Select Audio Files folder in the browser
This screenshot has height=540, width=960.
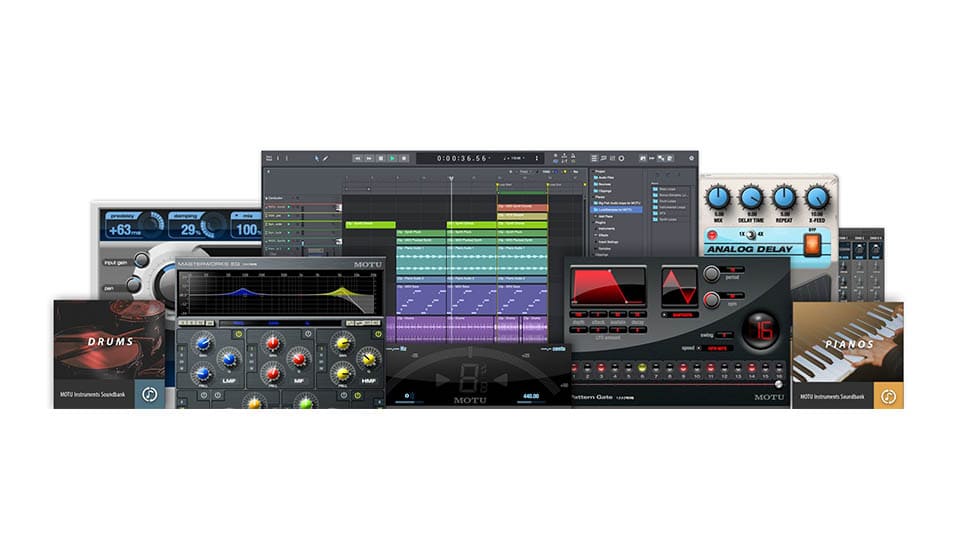coord(604,176)
